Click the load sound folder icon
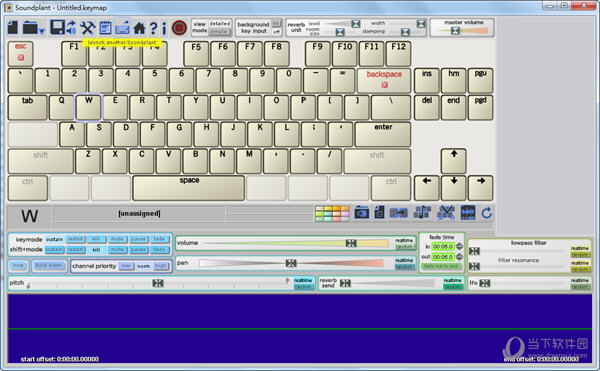The height and width of the screenshot is (371, 600). click(x=361, y=213)
